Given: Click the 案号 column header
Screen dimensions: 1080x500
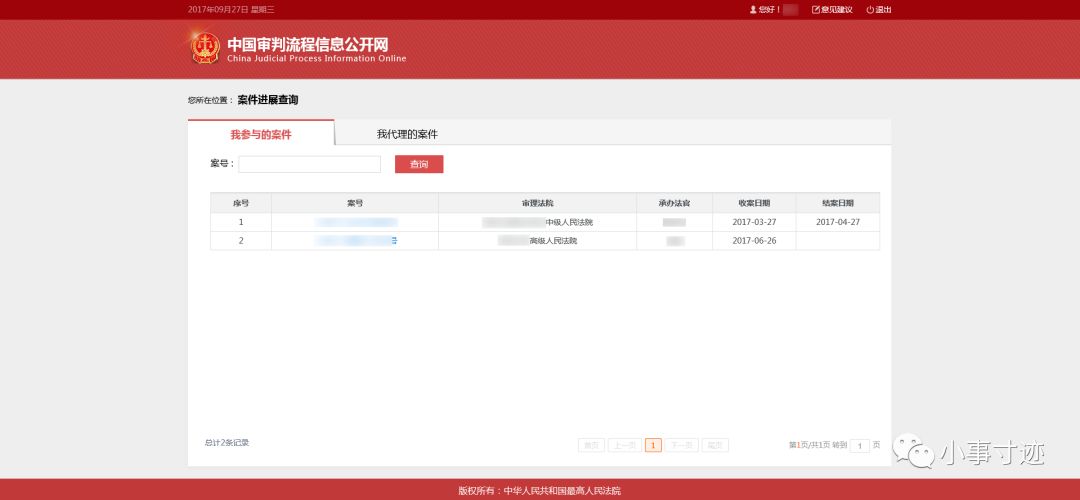Looking at the screenshot, I should coord(355,203).
